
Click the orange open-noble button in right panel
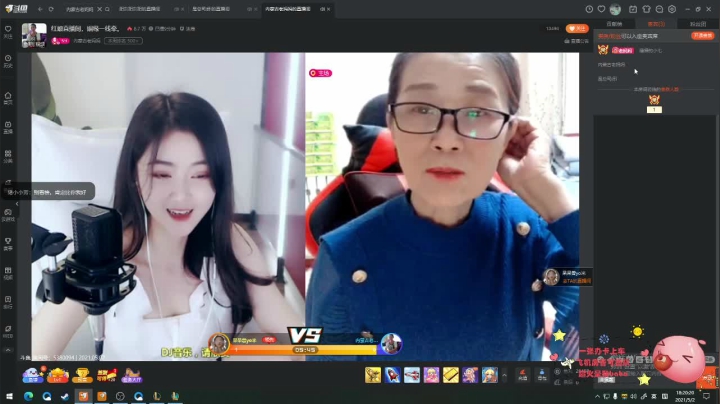tap(703, 35)
